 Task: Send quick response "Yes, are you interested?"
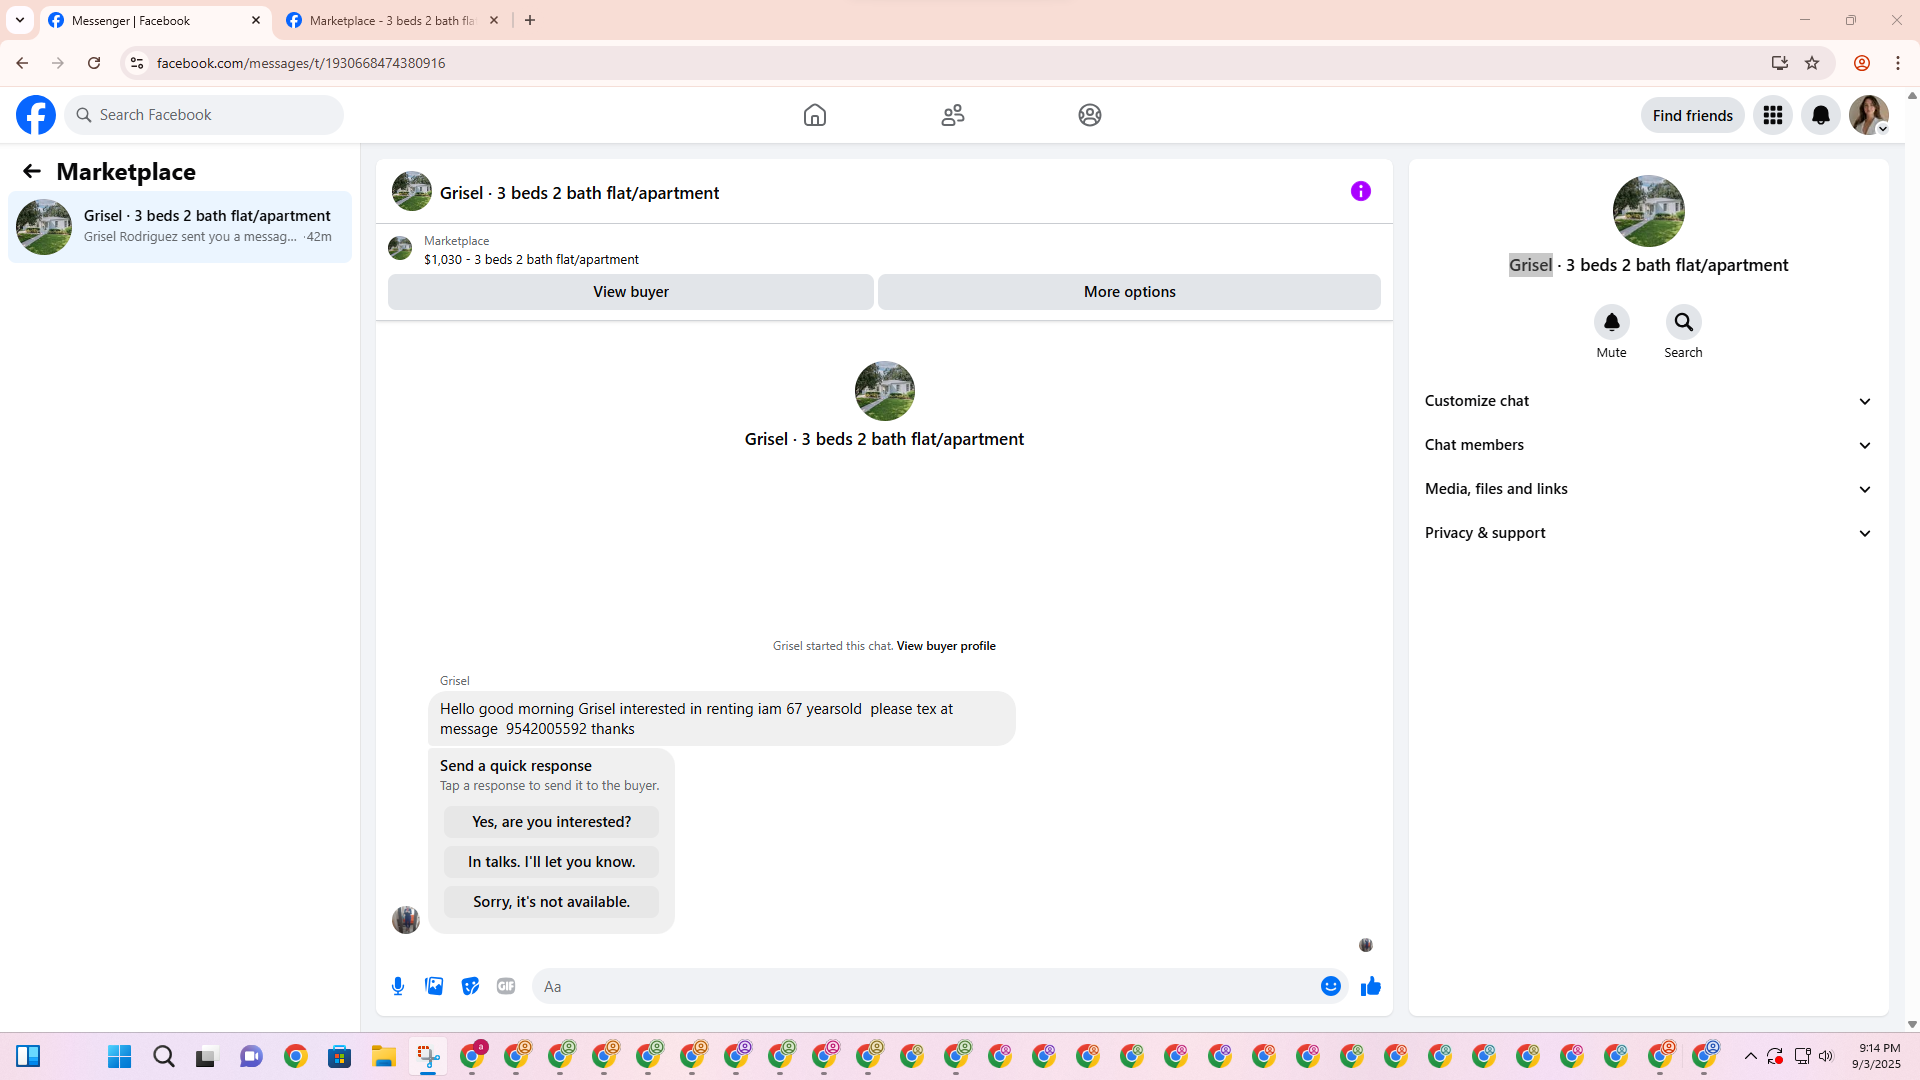552,822
